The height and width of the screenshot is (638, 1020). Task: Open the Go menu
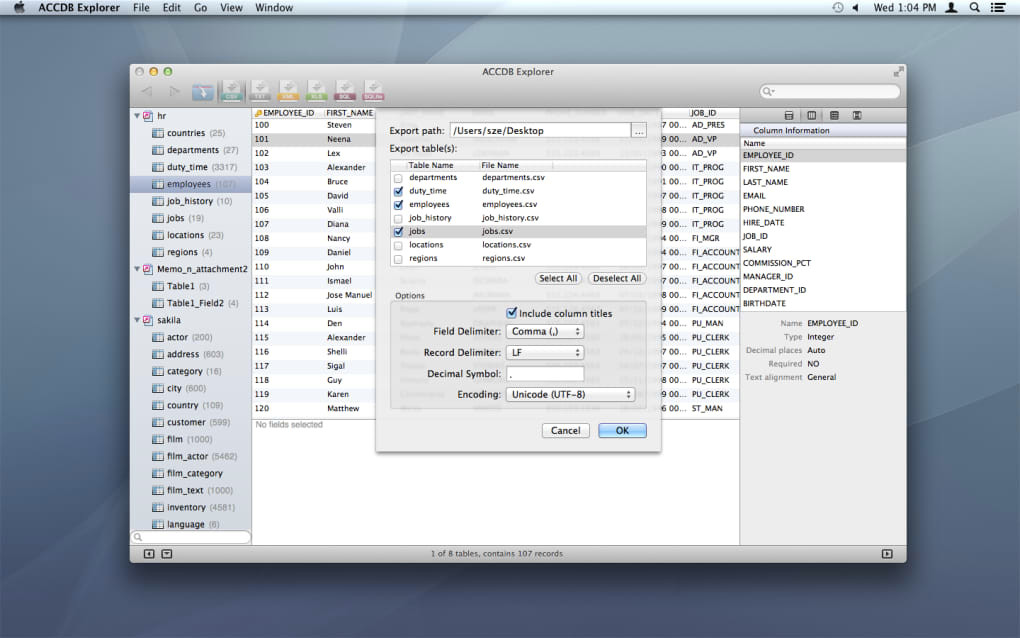coord(200,8)
